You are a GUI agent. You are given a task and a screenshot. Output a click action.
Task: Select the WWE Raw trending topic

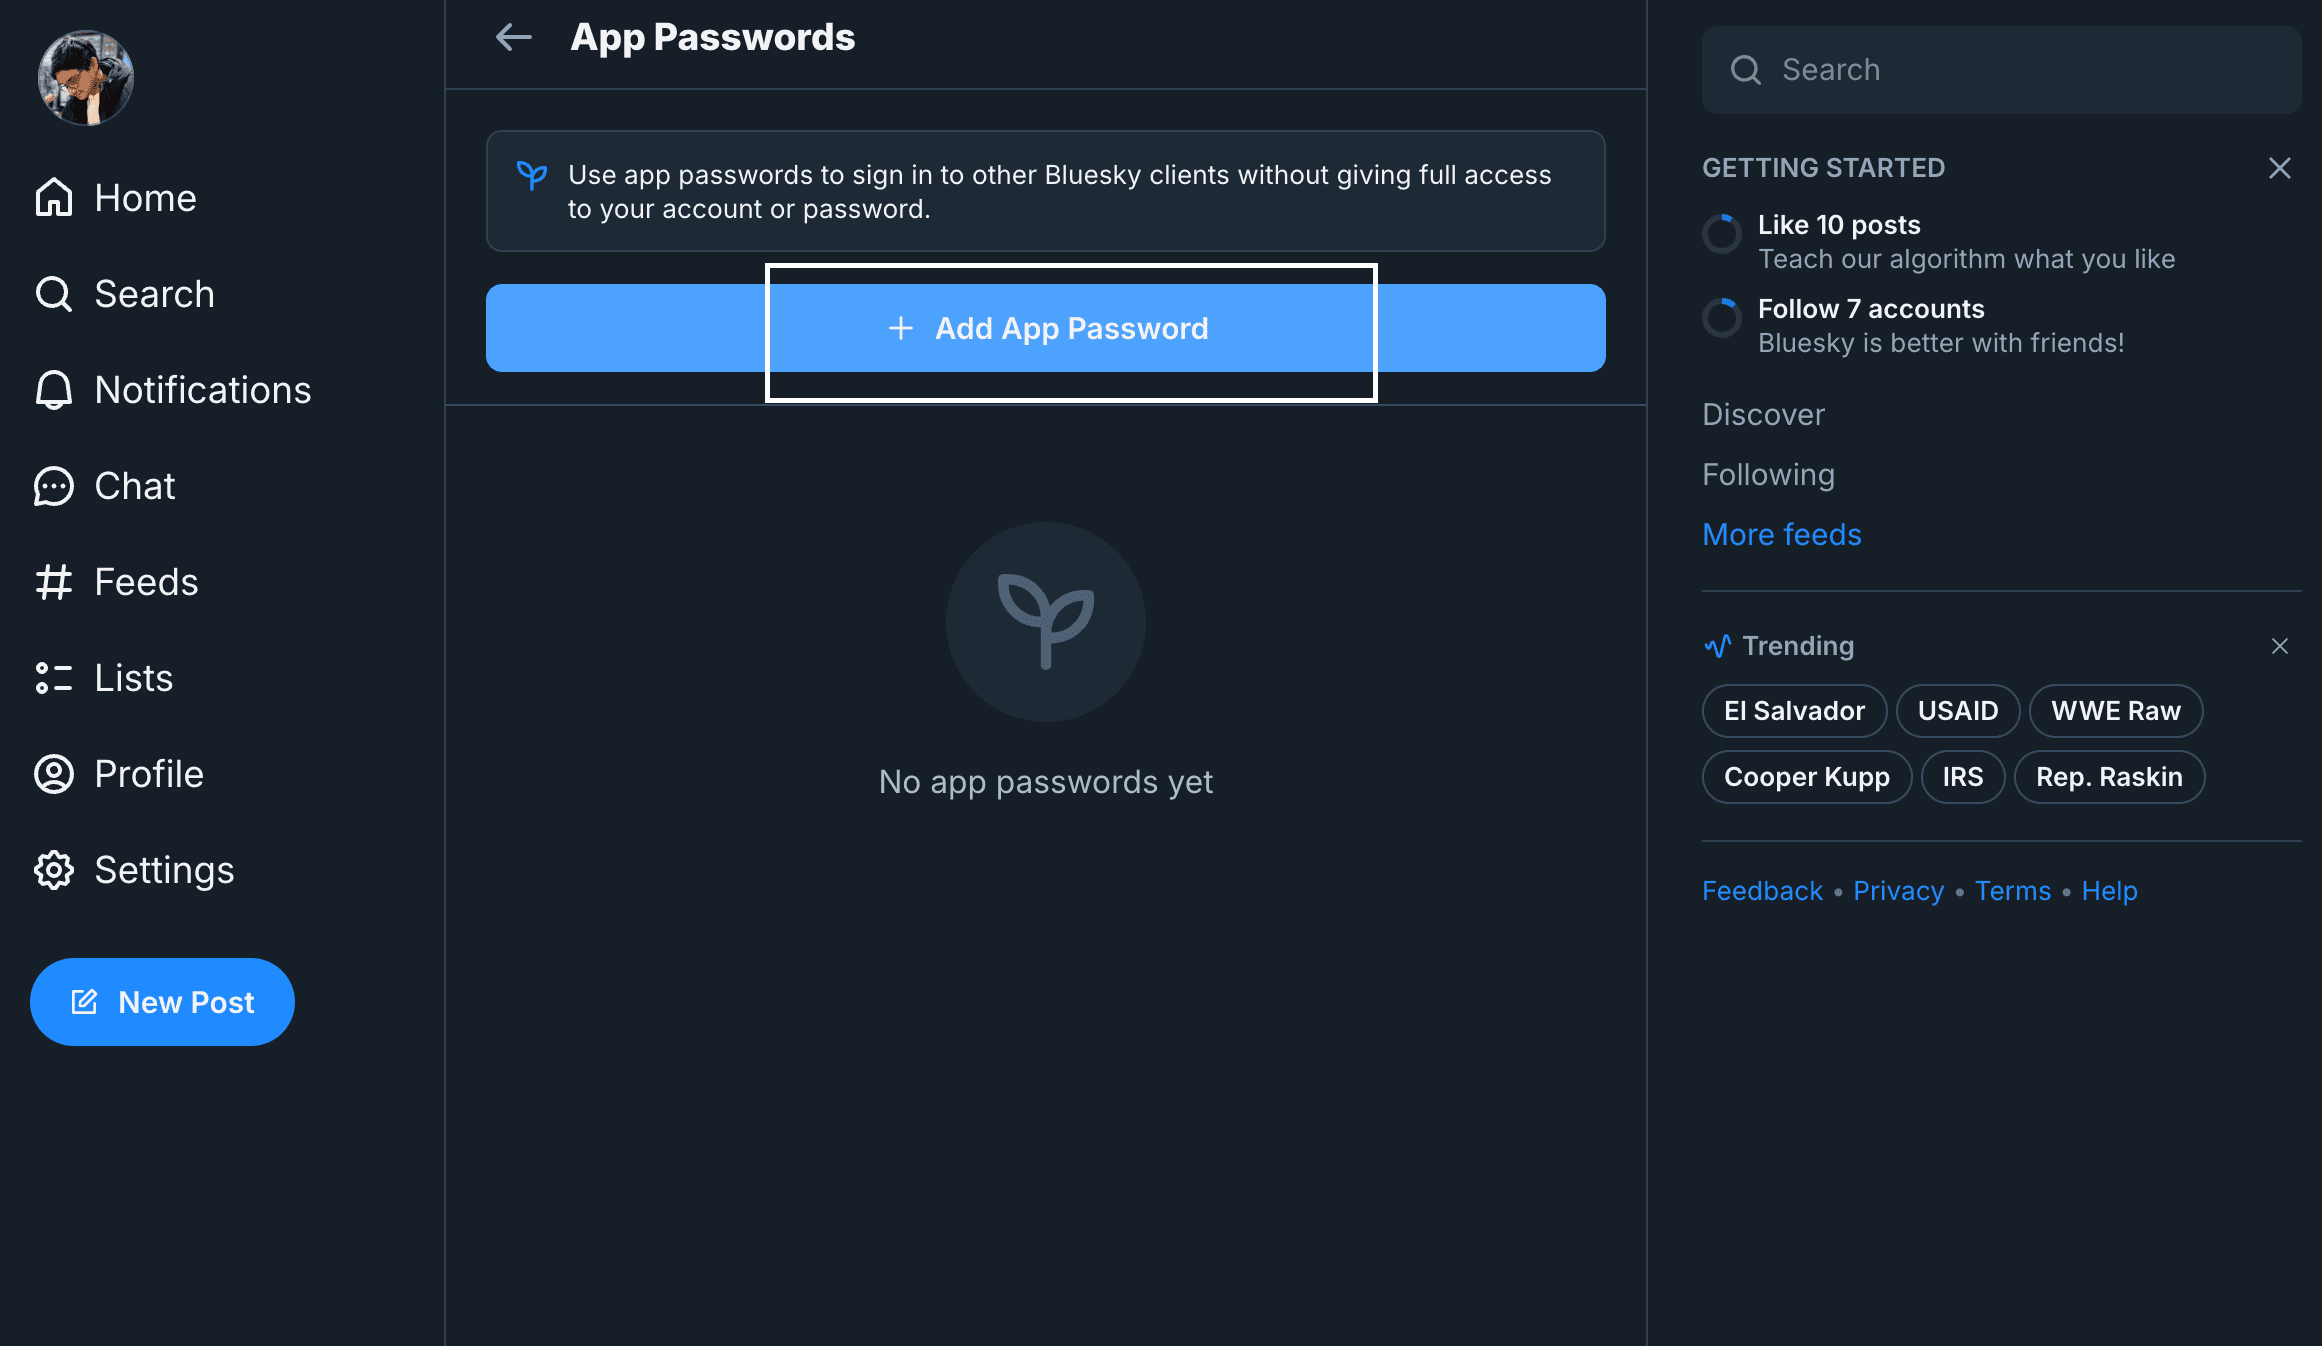(2115, 711)
